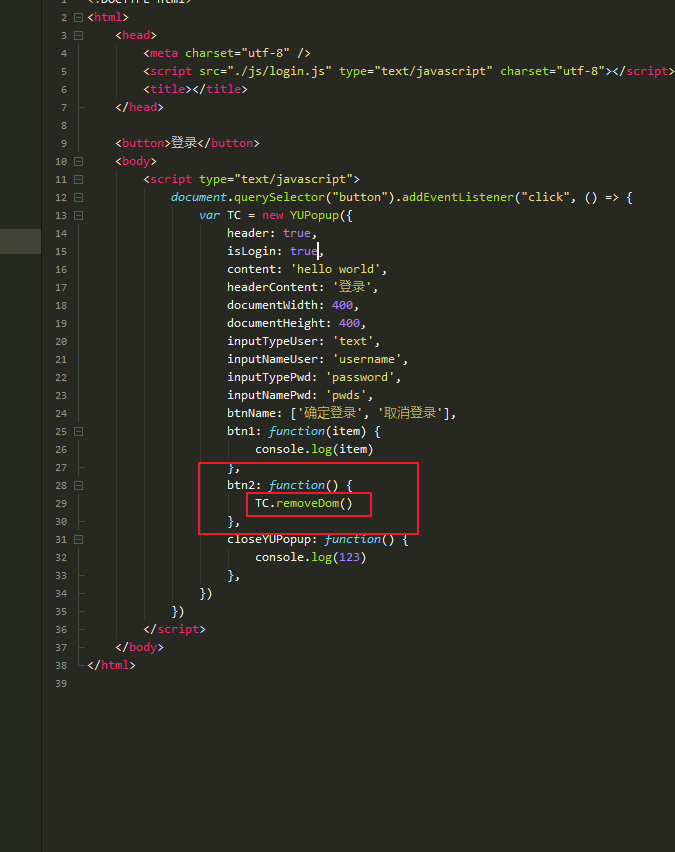Screen dimensions: 675x852
Task: Place cursor on "./js/login.js" script source
Action: coord(279,71)
